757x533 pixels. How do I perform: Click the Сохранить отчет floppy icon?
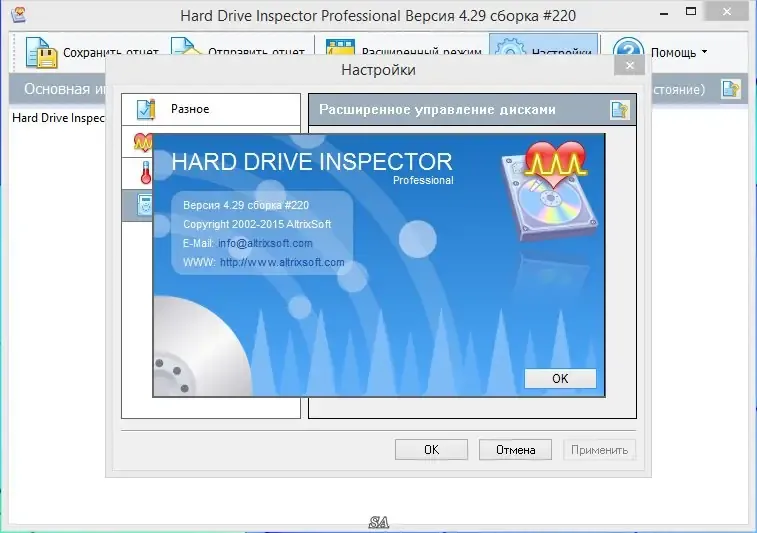pos(42,52)
